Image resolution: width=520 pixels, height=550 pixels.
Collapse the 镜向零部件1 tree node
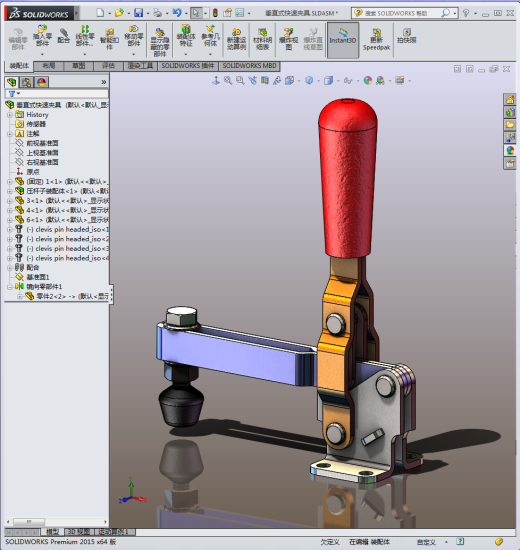tap(10, 287)
